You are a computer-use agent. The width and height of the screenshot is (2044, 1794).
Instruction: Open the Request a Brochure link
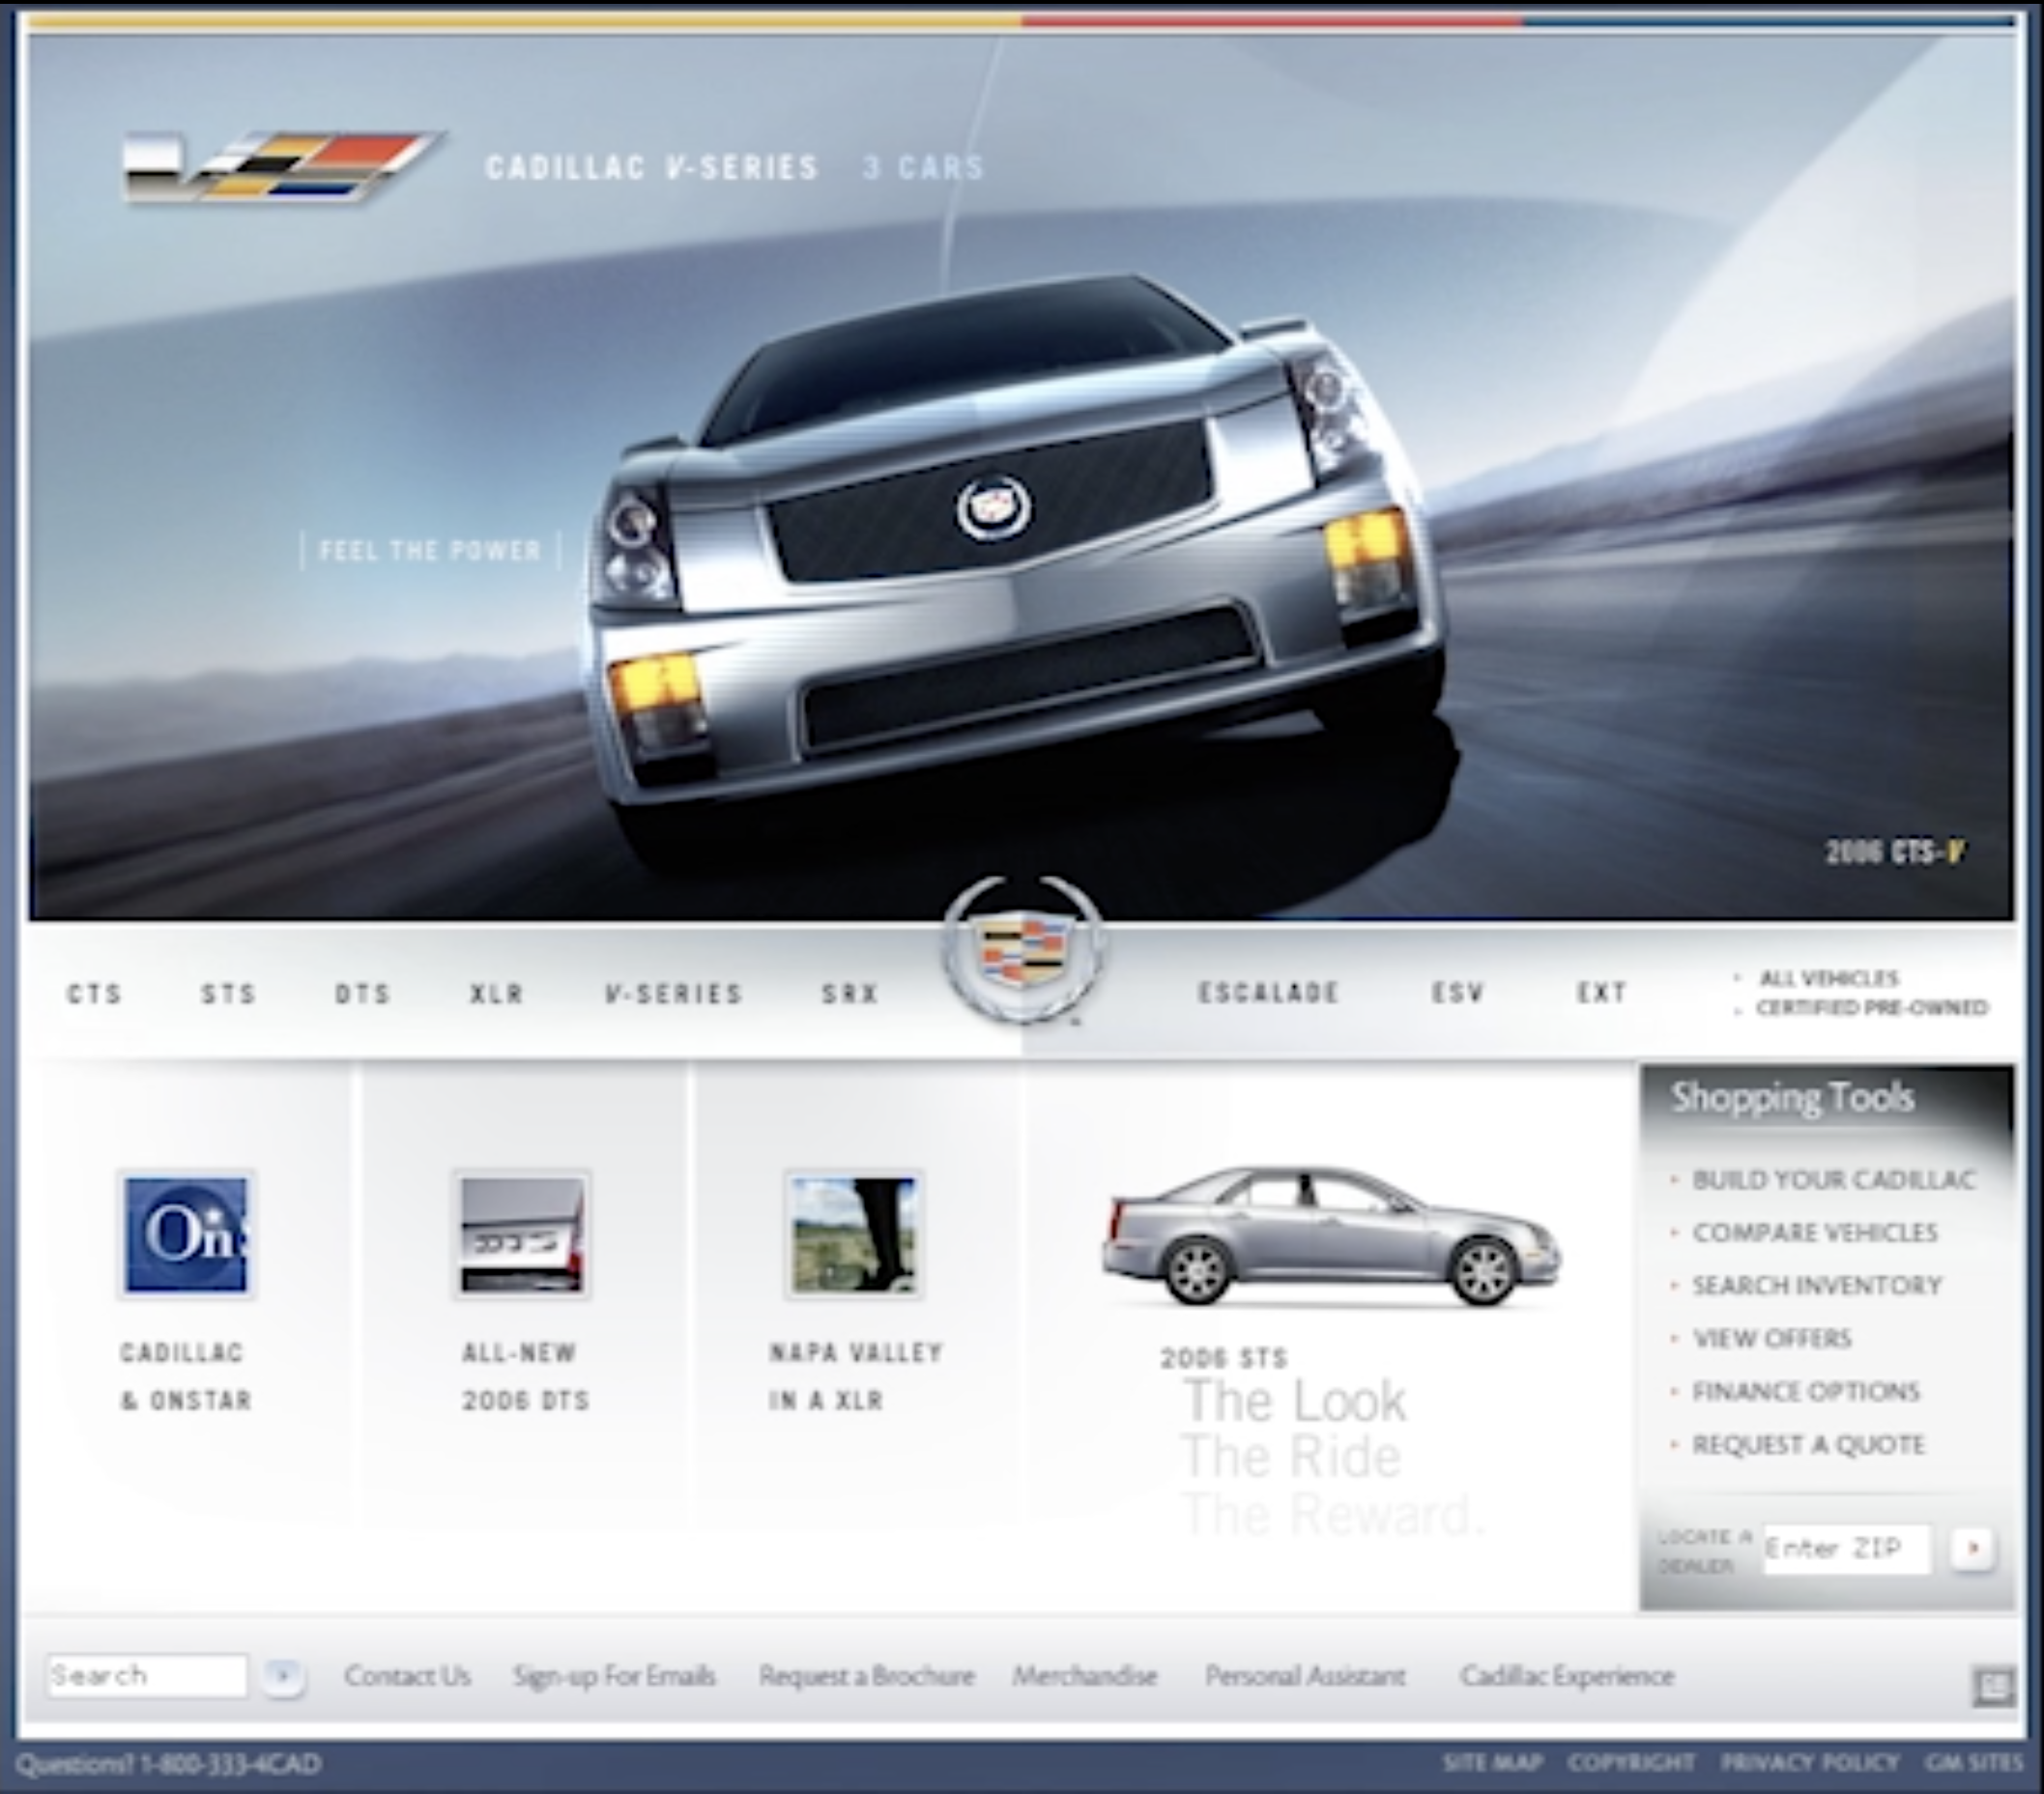(x=866, y=1676)
